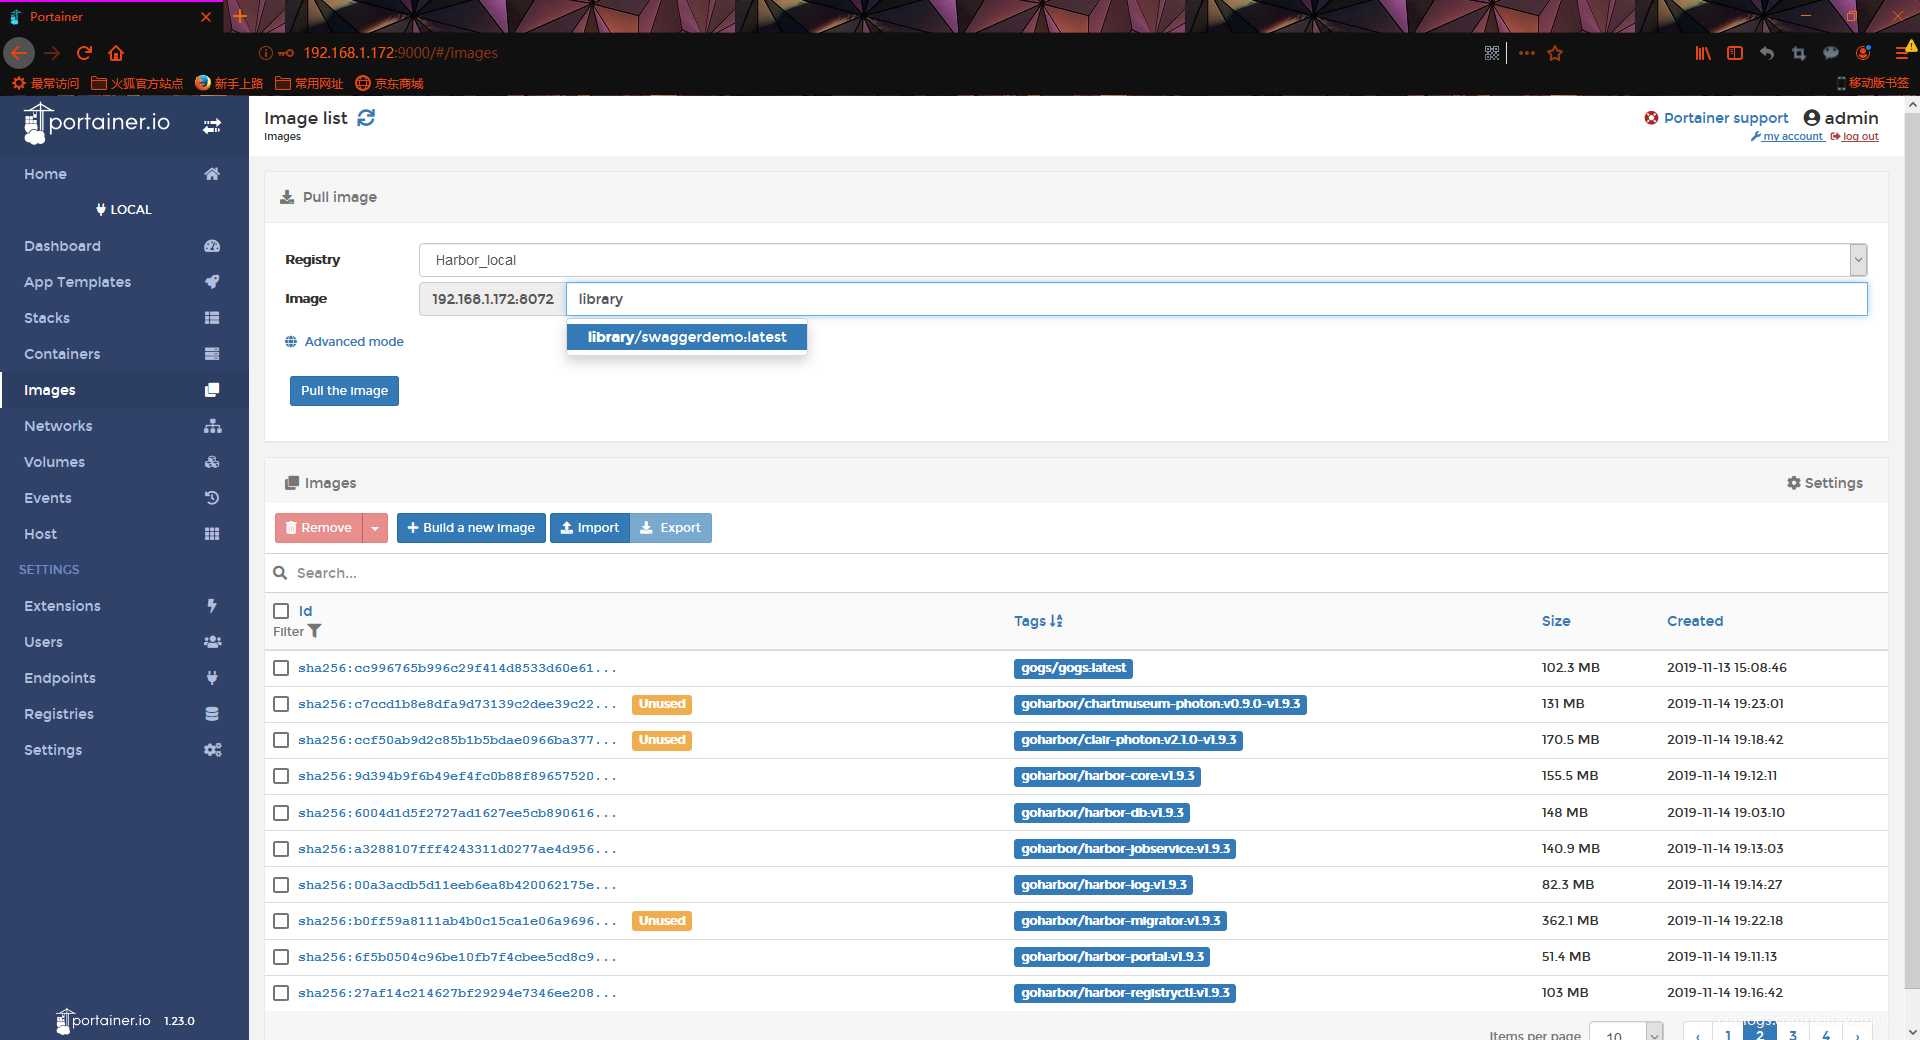Click the Import button

click(590, 528)
